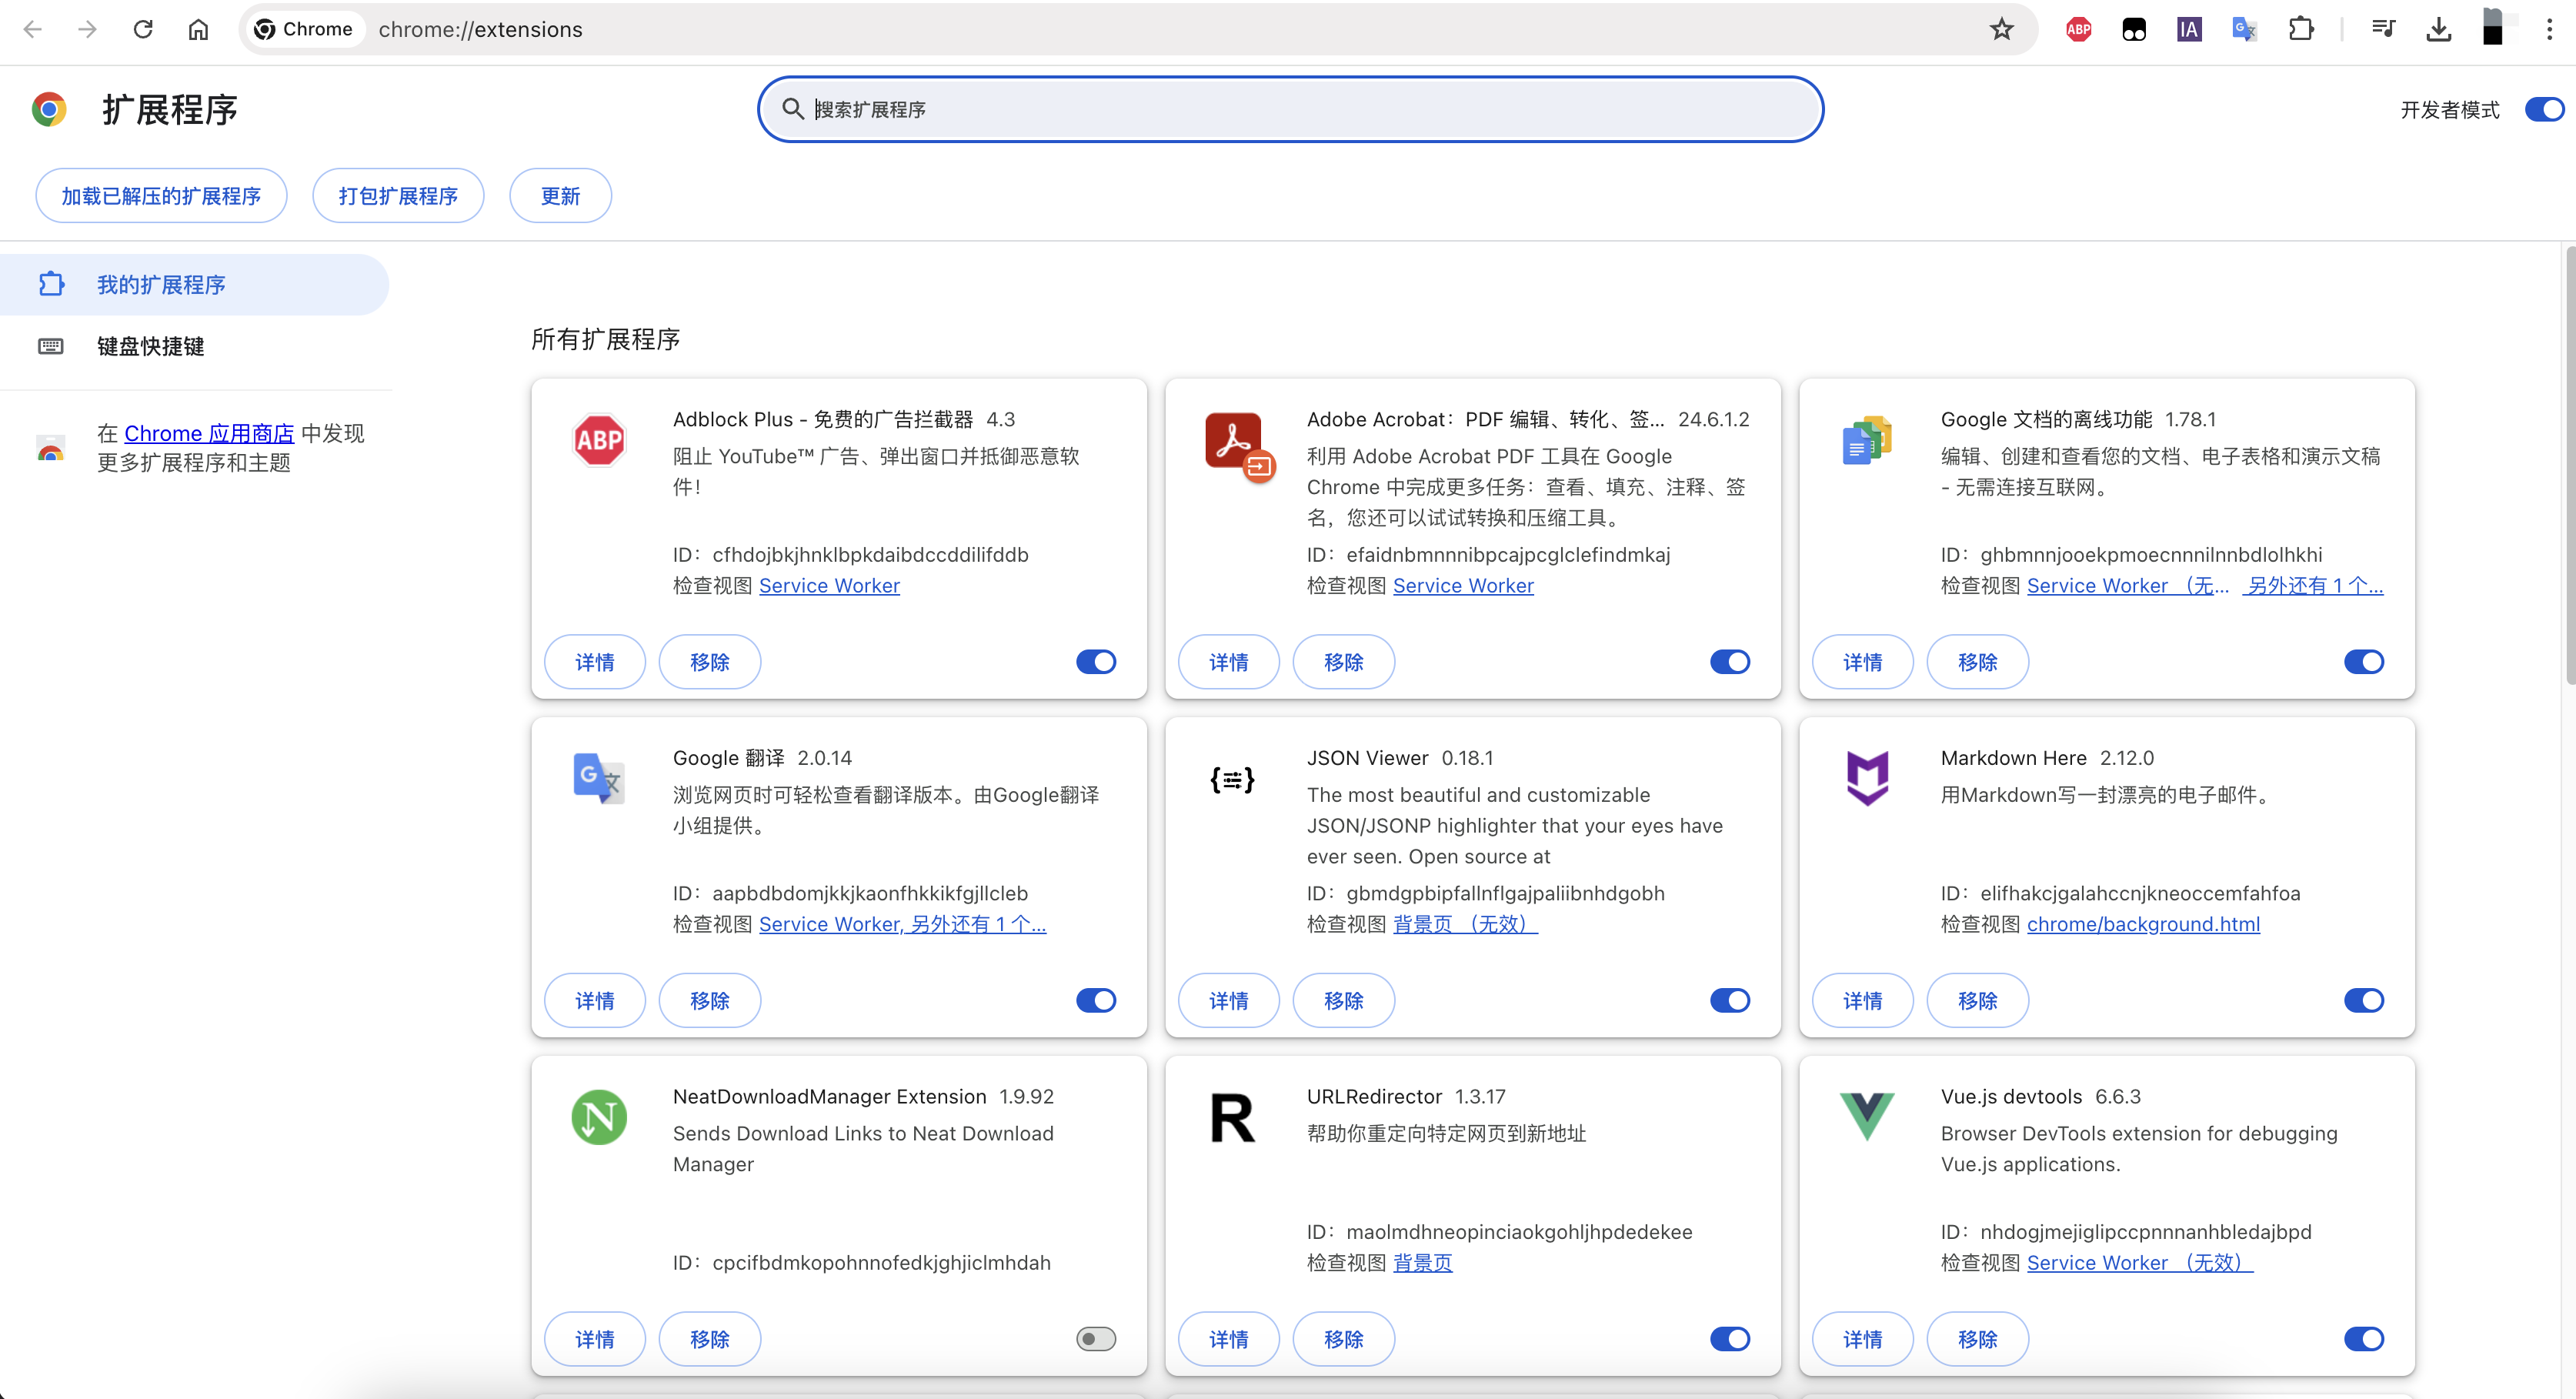Open Vue.js devtools Service Worker（无效）link
The width and height of the screenshot is (2576, 1399).
(2140, 1262)
